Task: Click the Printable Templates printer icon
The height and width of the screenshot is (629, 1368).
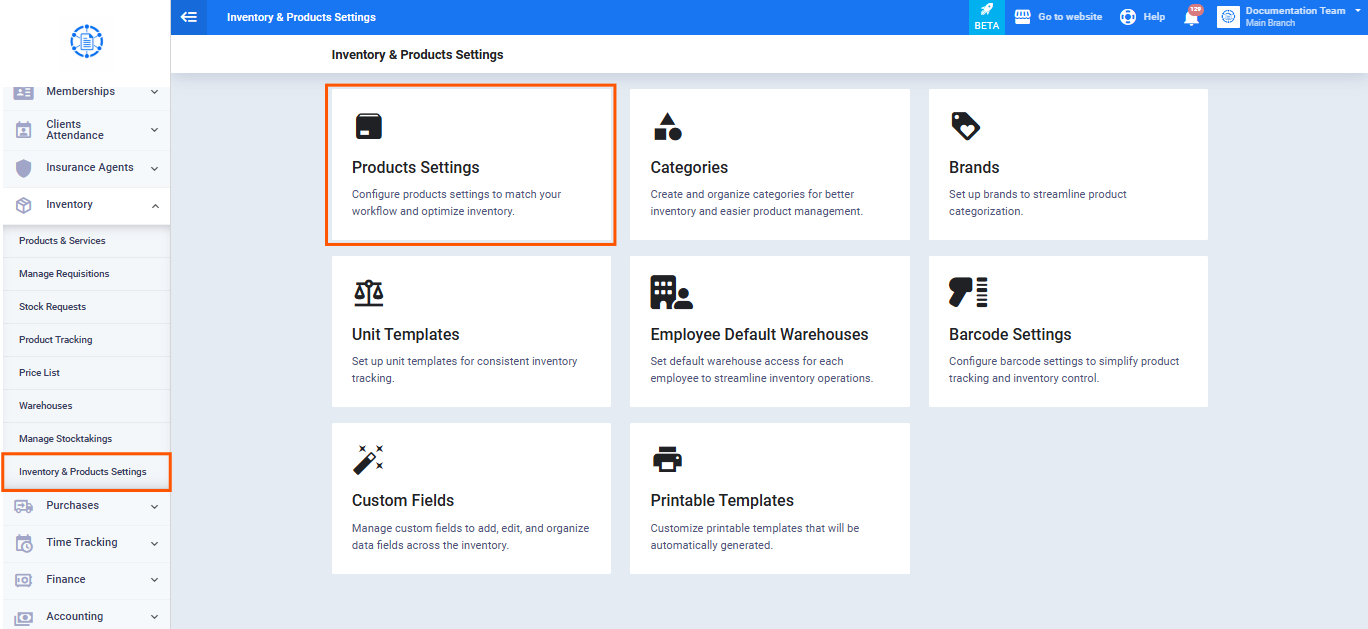Action: (667, 459)
